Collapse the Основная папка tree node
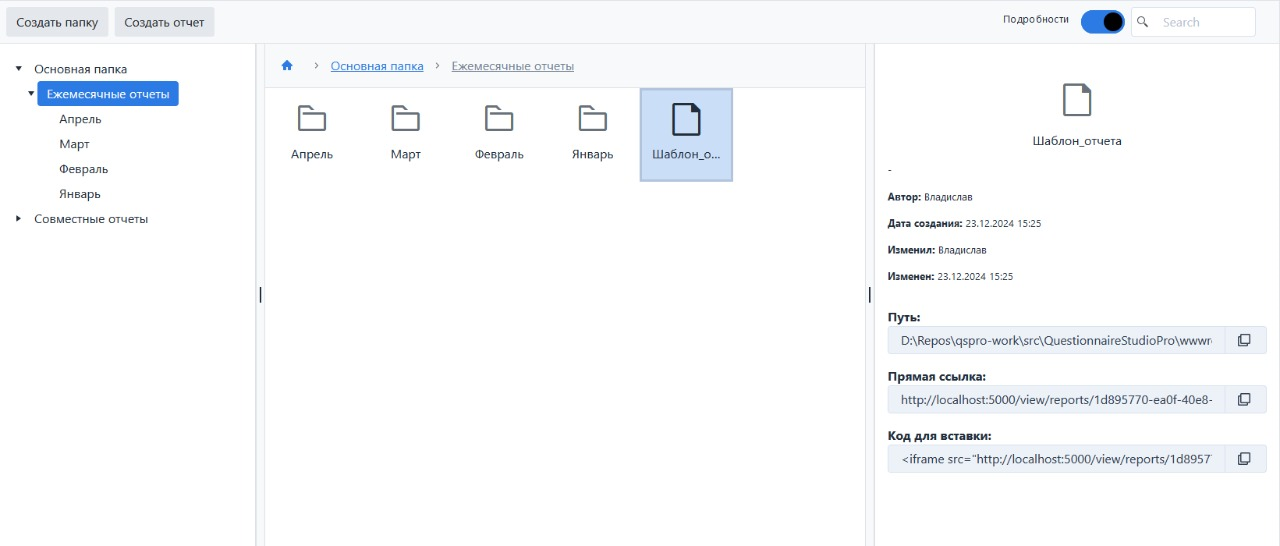Image resolution: width=1280 pixels, height=546 pixels. [x=19, y=69]
